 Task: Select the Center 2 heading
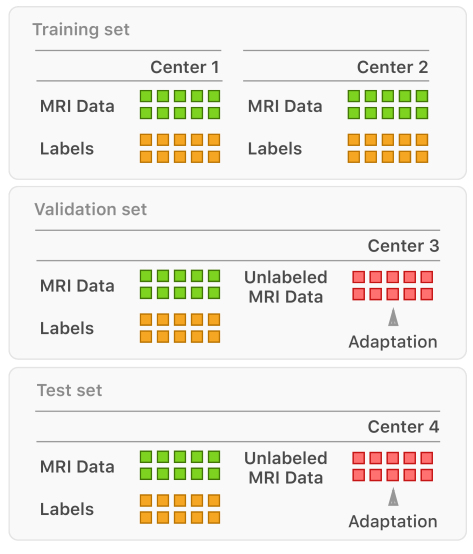pos(392,67)
